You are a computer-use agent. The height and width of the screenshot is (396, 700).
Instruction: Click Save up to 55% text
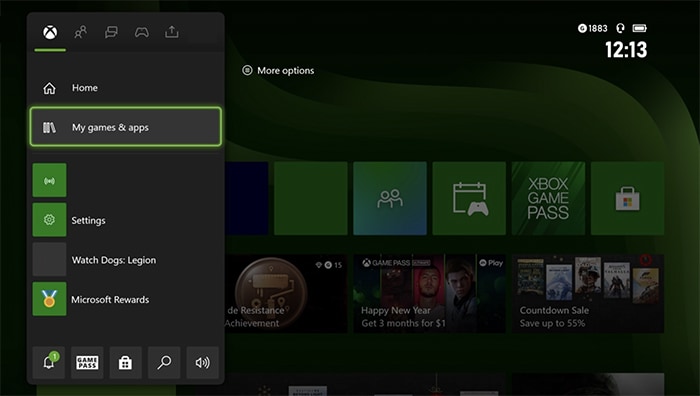552,323
